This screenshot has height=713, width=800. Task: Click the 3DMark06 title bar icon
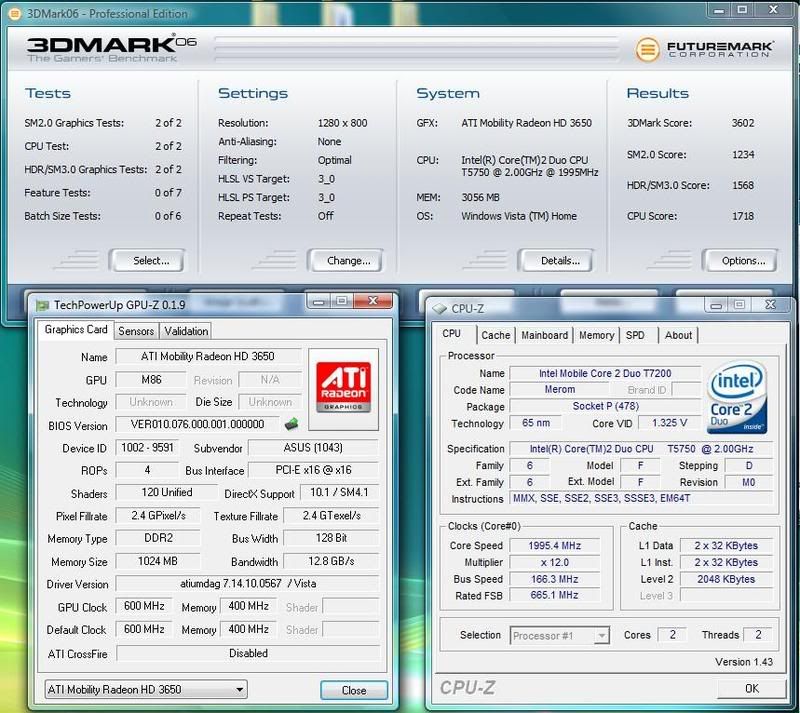coord(15,14)
